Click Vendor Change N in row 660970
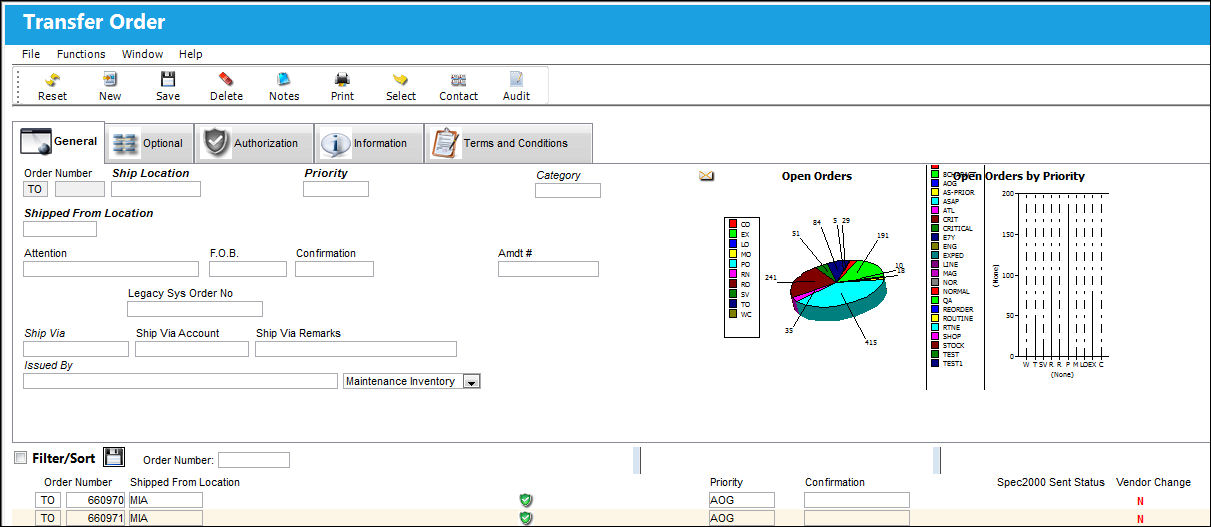 click(1139, 501)
